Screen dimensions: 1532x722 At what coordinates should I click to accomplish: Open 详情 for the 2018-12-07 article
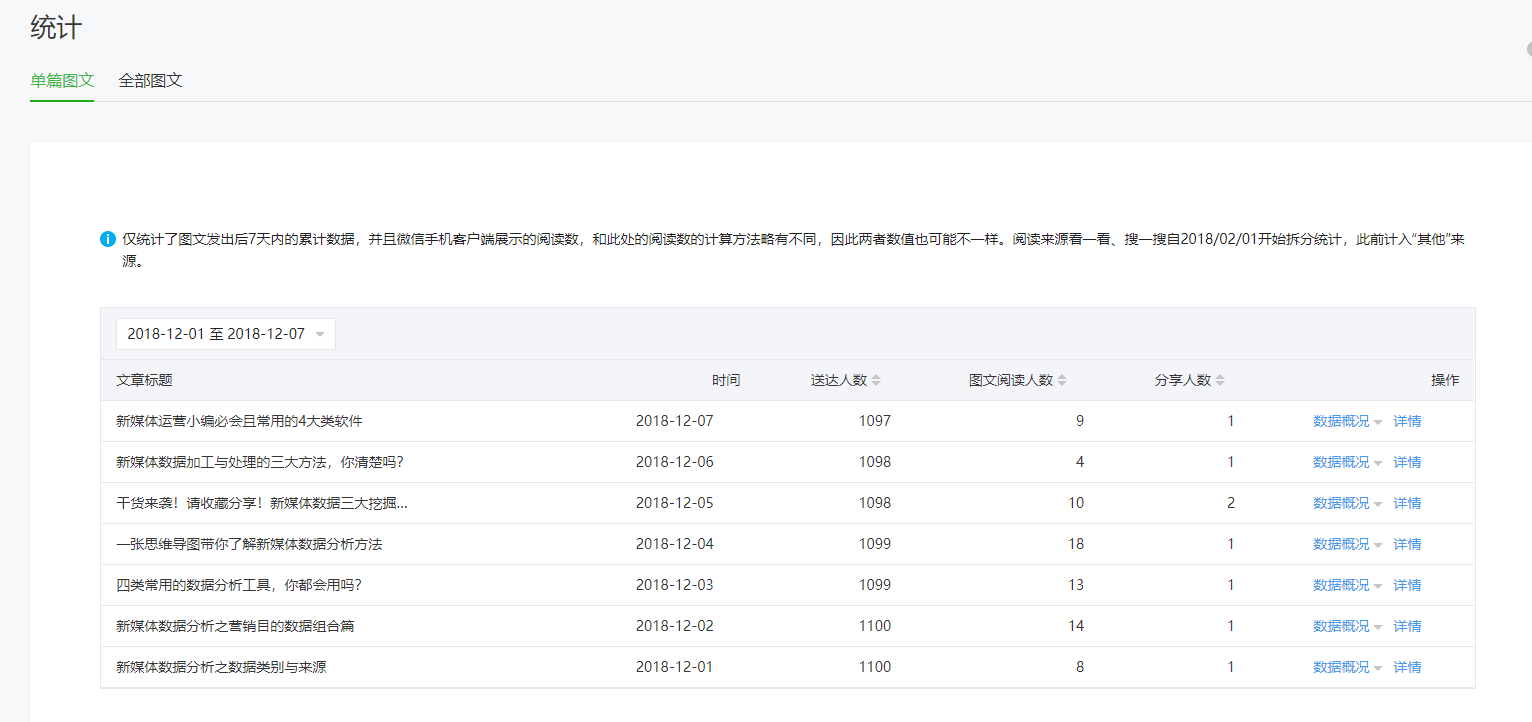coord(1407,421)
